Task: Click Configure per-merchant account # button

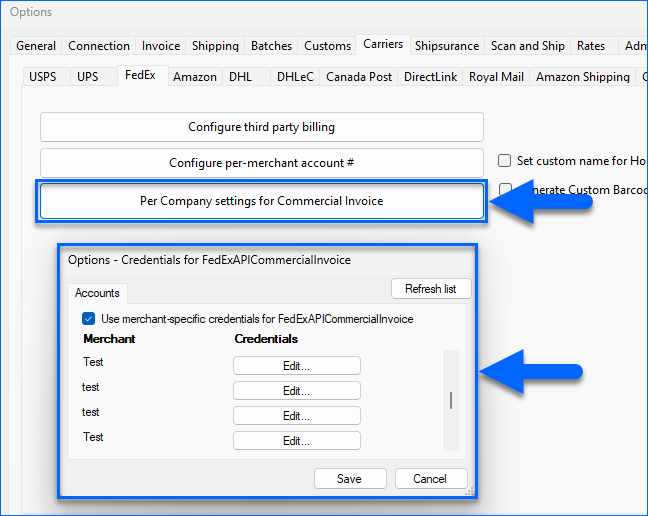Action: (x=262, y=163)
